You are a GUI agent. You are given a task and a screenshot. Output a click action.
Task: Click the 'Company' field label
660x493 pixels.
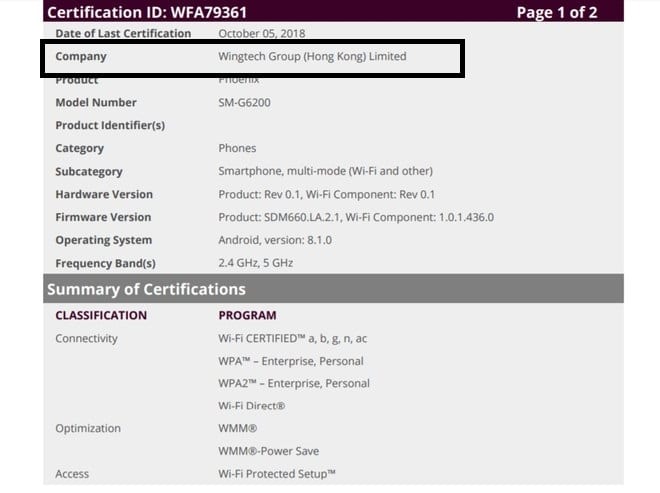81,56
